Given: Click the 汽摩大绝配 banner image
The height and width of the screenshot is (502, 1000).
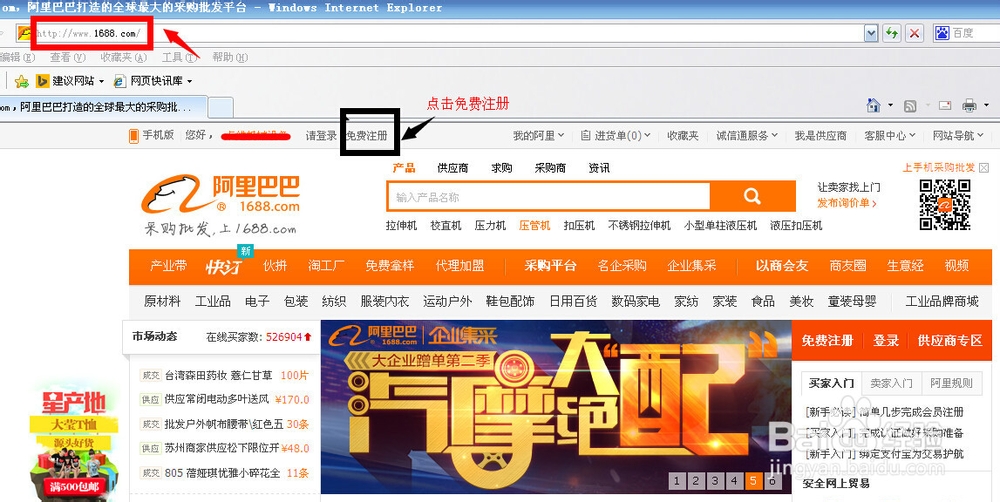Looking at the screenshot, I should (555, 407).
